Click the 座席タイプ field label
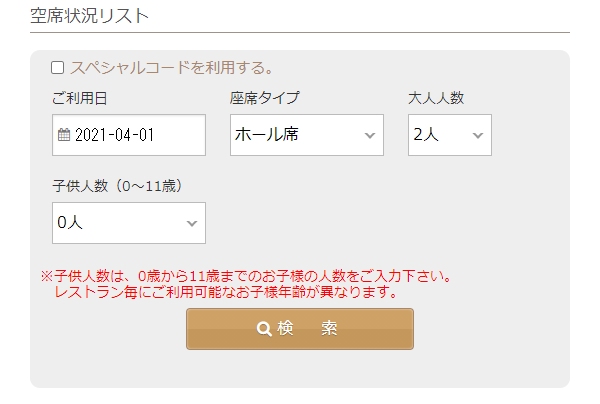600x404 pixels. (x=265, y=98)
